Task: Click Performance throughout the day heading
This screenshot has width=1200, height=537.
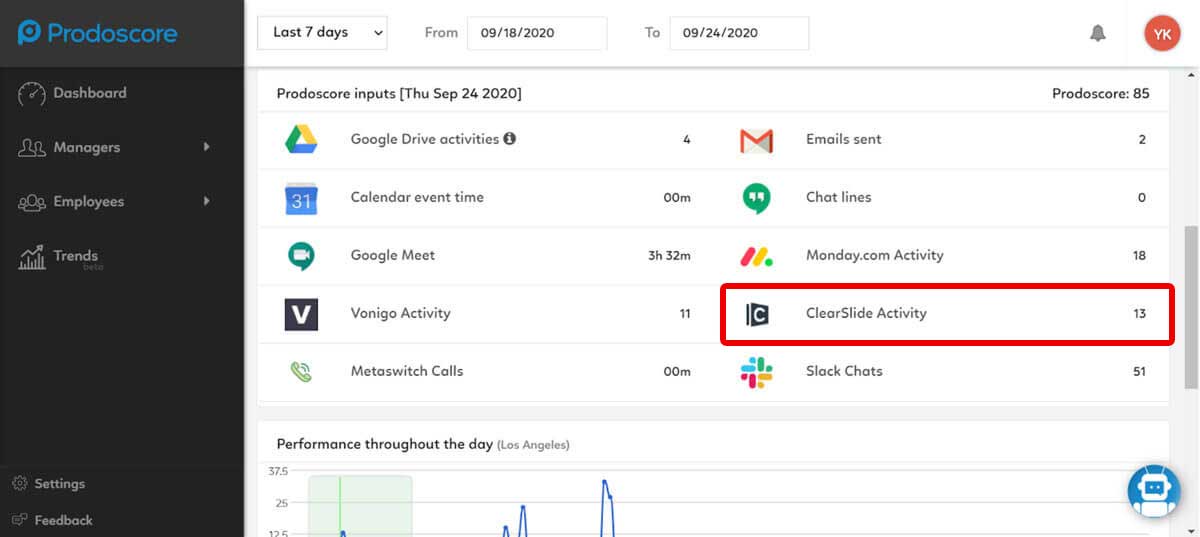Action: [423, 444]
